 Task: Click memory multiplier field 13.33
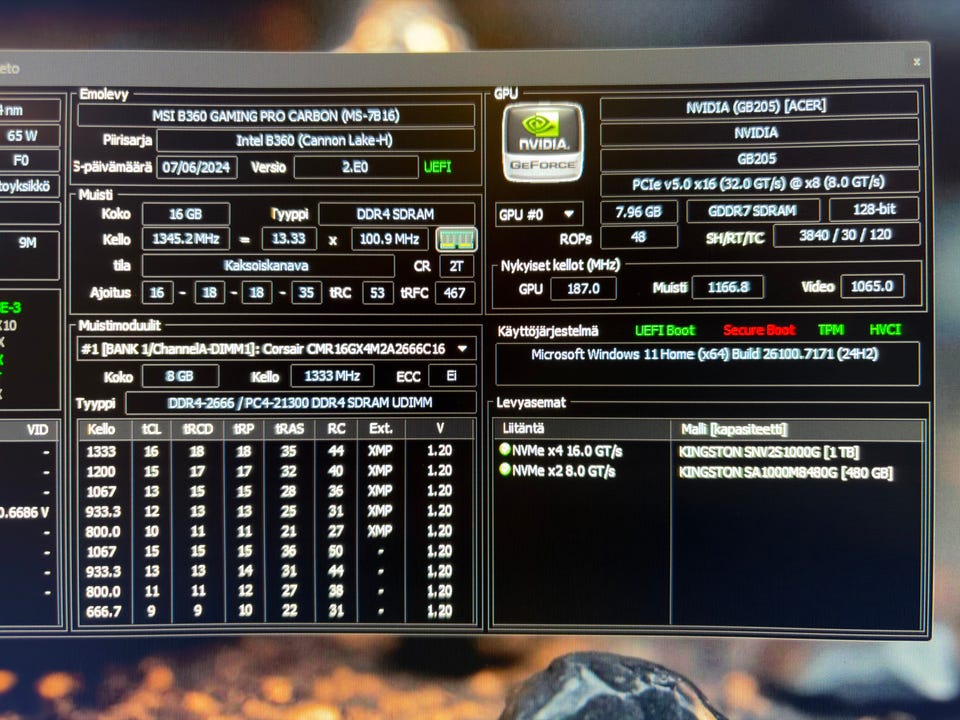click(289, 239)
